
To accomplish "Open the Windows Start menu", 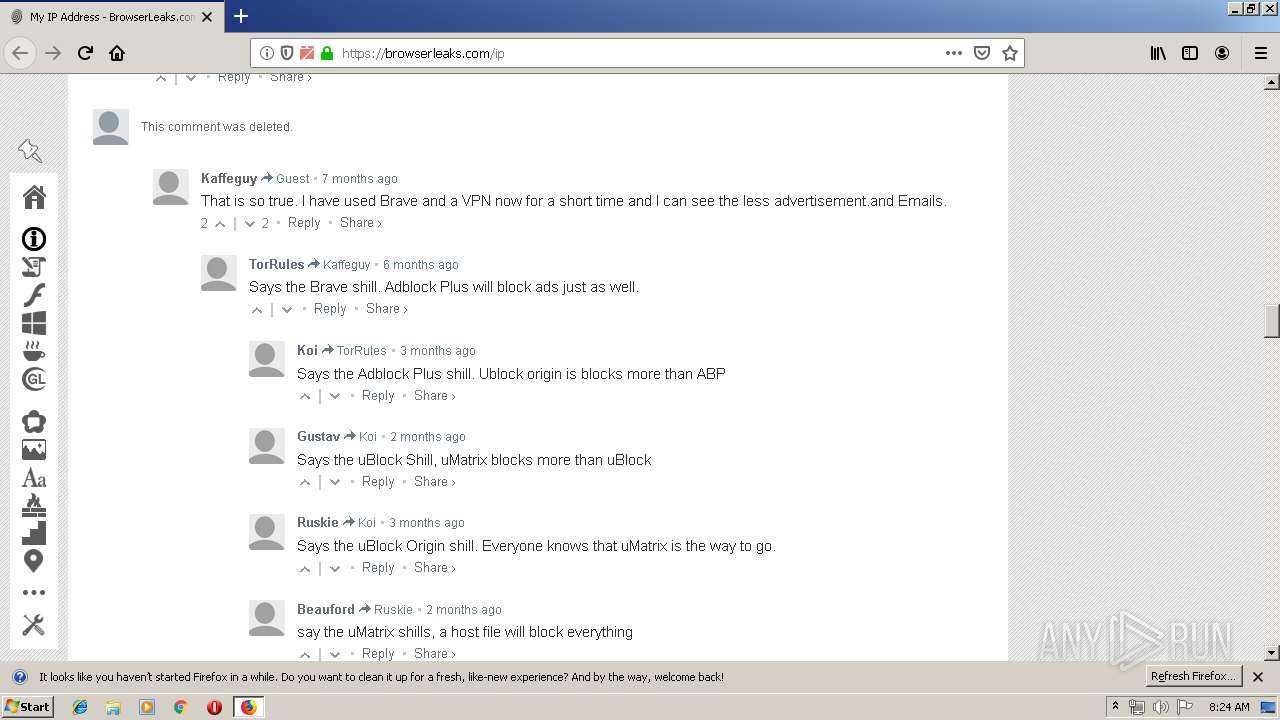I will coord(27,707).
